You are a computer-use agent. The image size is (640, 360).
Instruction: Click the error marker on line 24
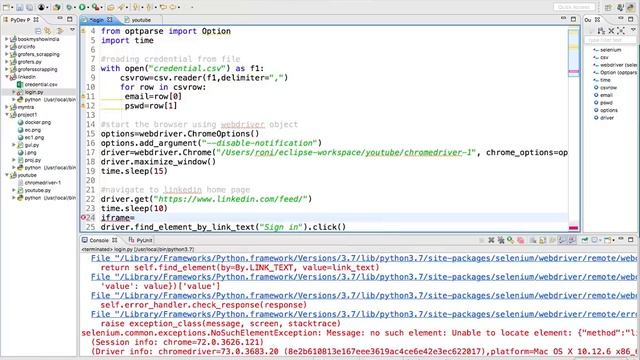pos(83,218)
